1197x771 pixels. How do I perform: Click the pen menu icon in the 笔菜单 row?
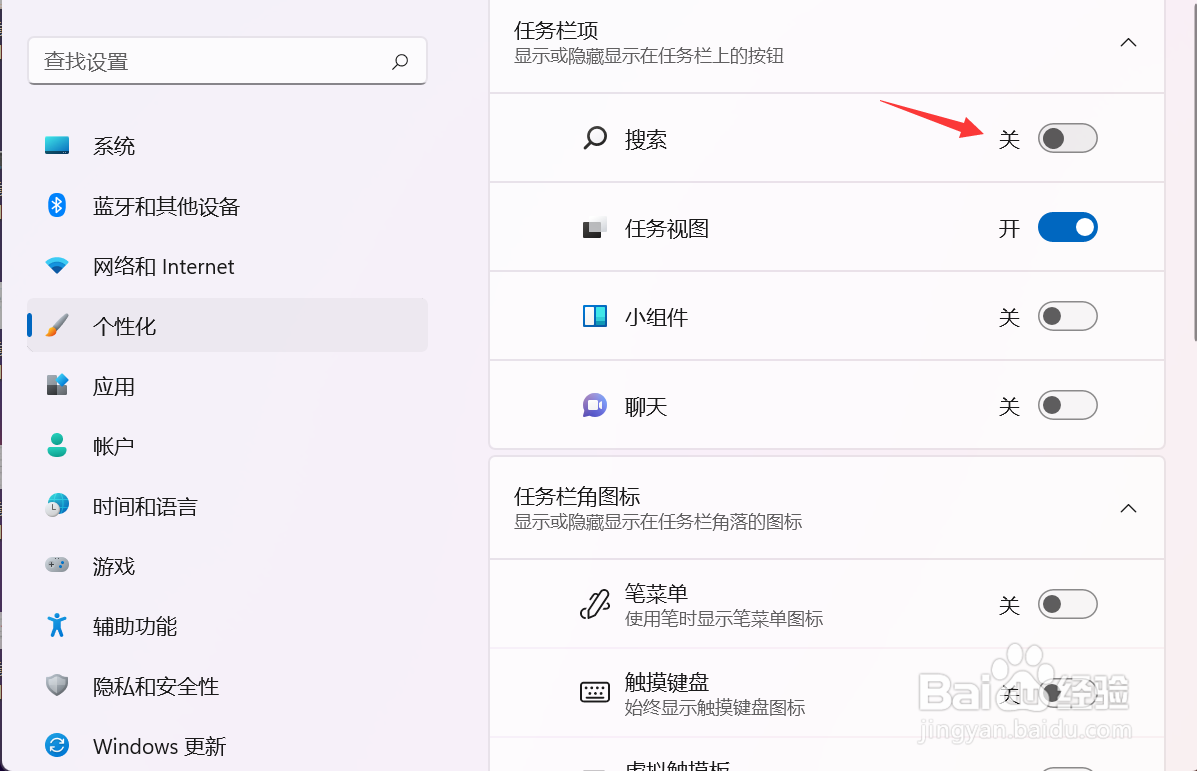point(595,604)
